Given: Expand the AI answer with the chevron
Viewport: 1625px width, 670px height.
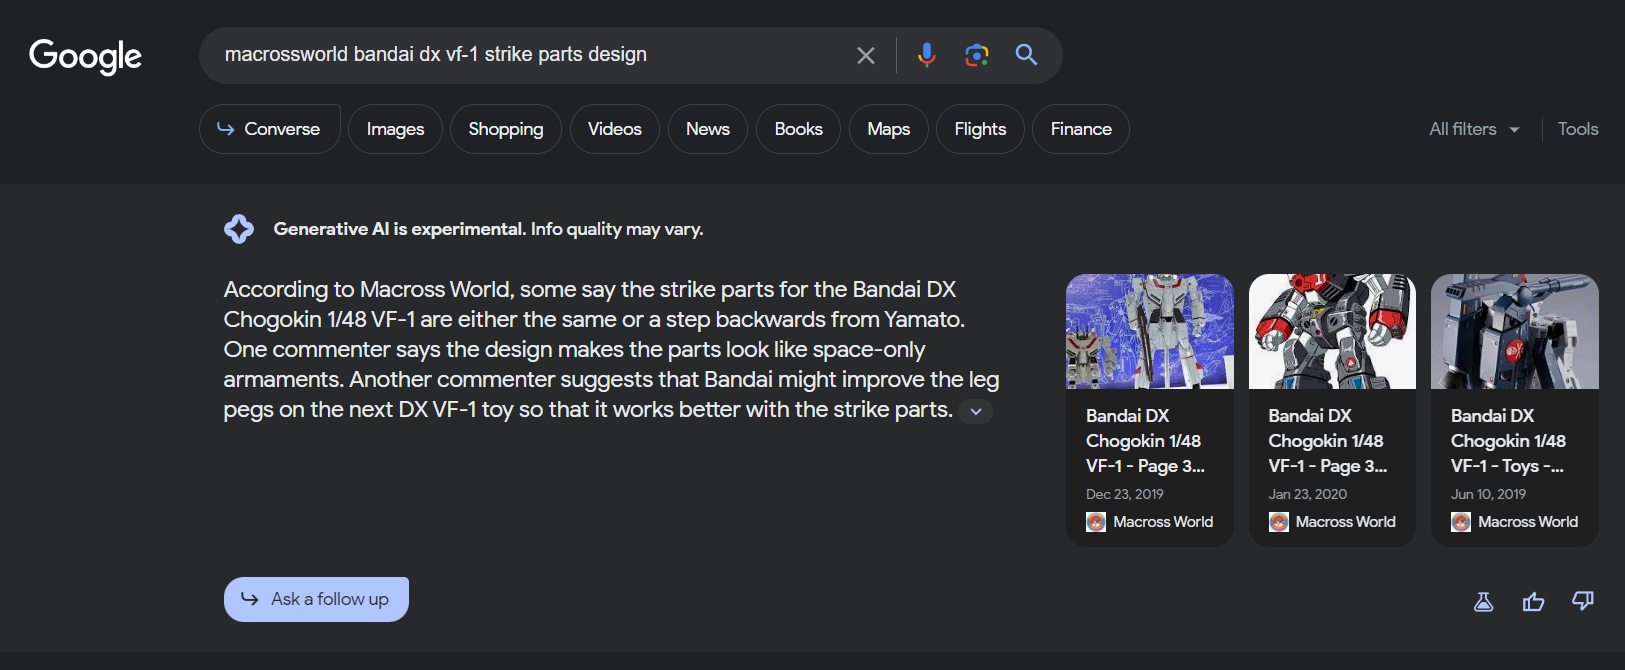Looking at the screenshot, I should coord(976,411).
